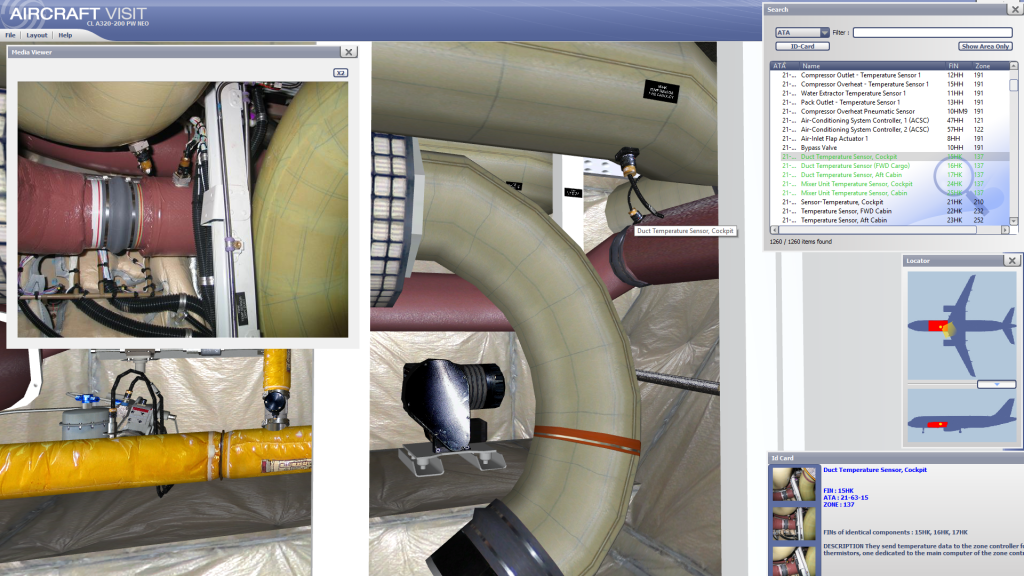1024x576 pixels.
Task: Sort the list by the Name column
Action: click(872, 66)
